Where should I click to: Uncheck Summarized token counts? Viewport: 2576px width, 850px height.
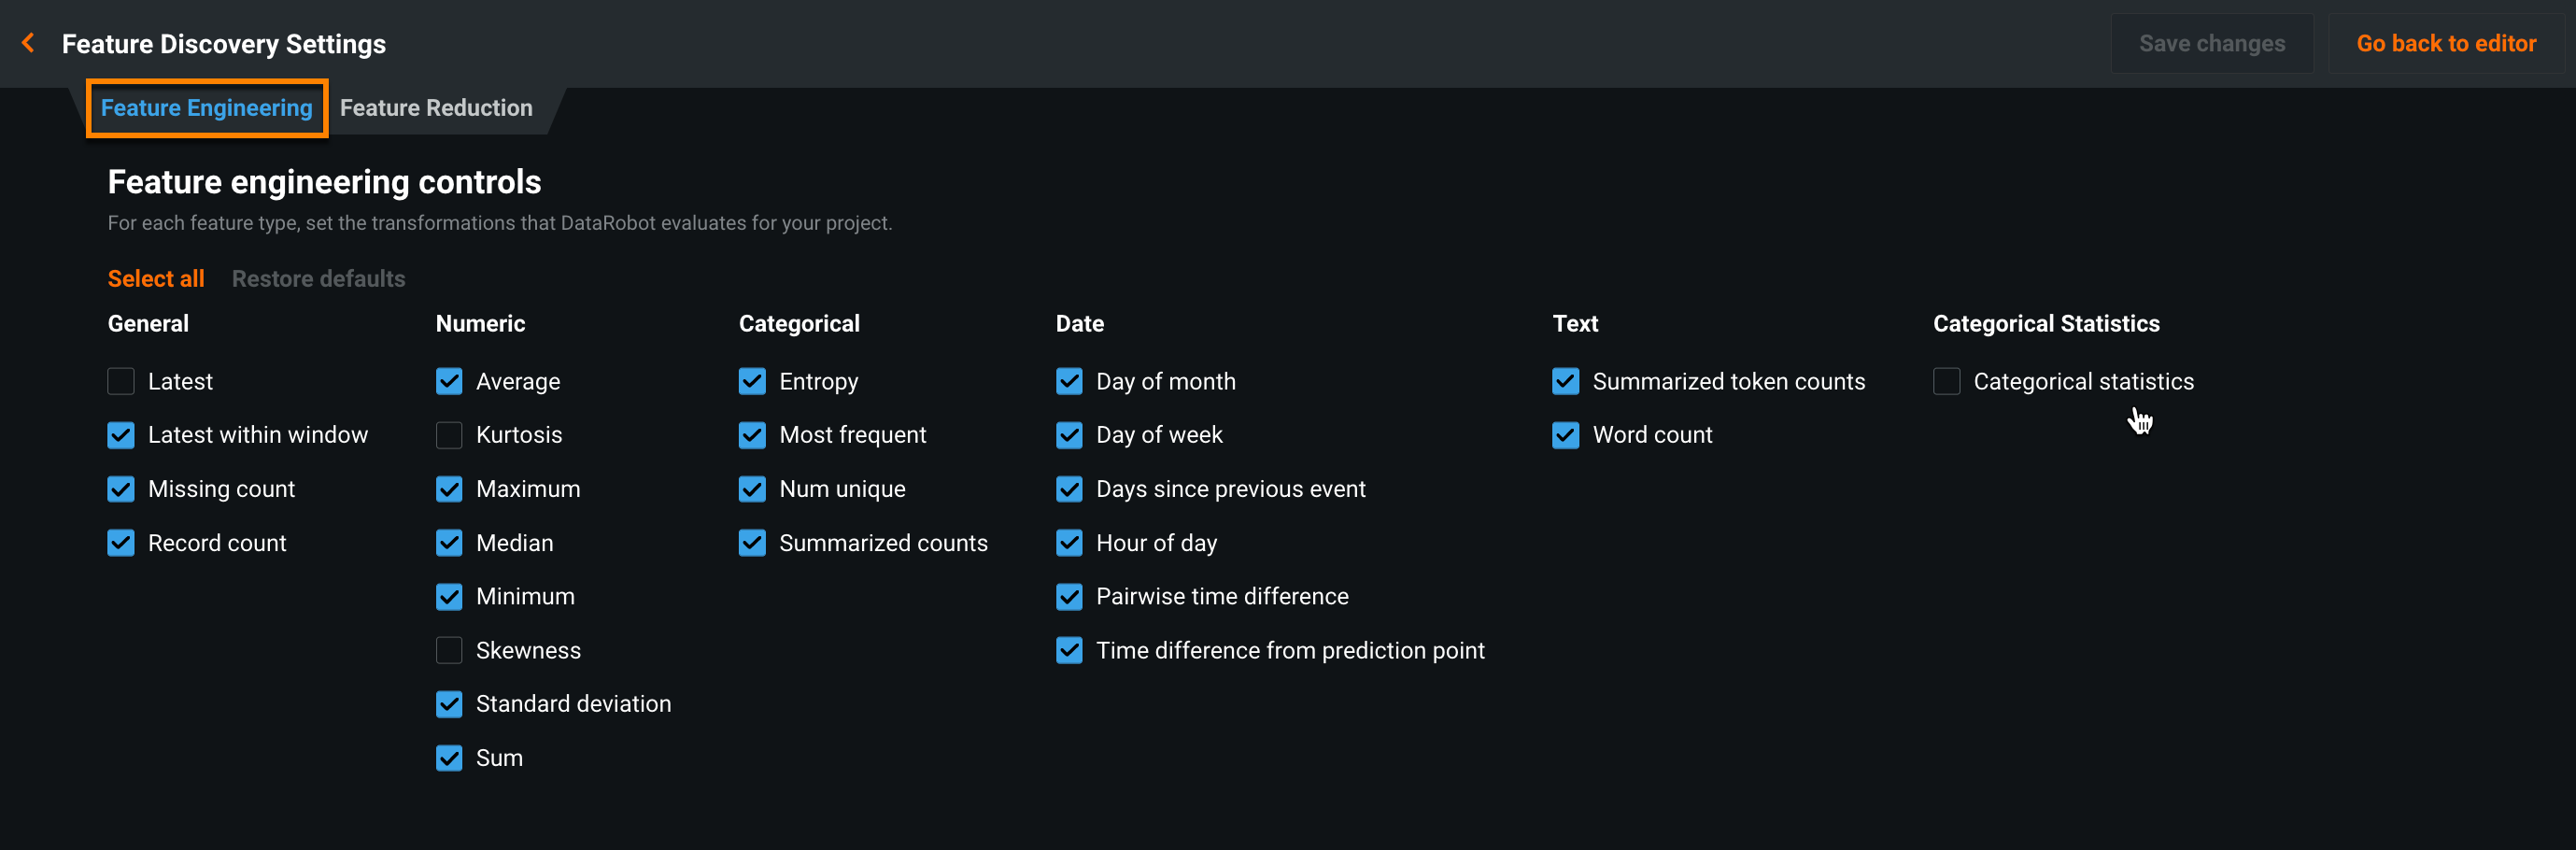(1565, 381)
